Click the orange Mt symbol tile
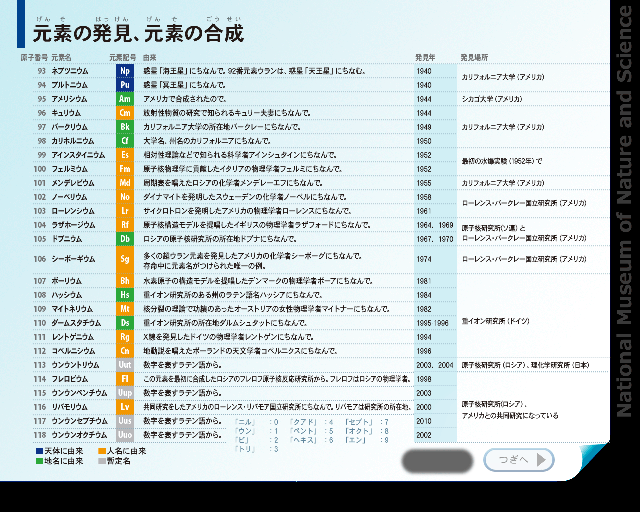This screenshot has width=640, height=512. tap(125, 309)
